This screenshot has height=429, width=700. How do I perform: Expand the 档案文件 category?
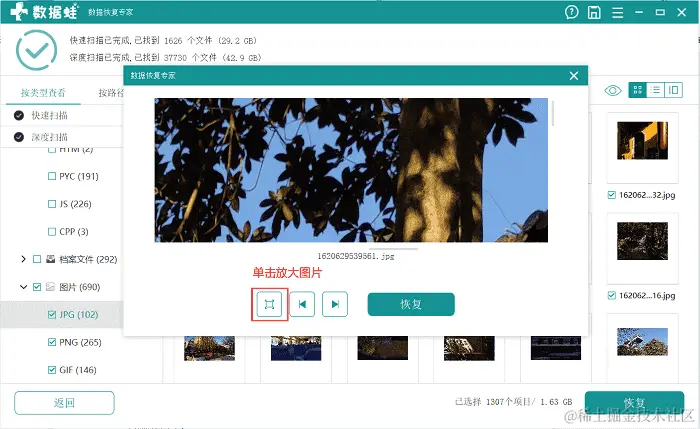point(23,259)
